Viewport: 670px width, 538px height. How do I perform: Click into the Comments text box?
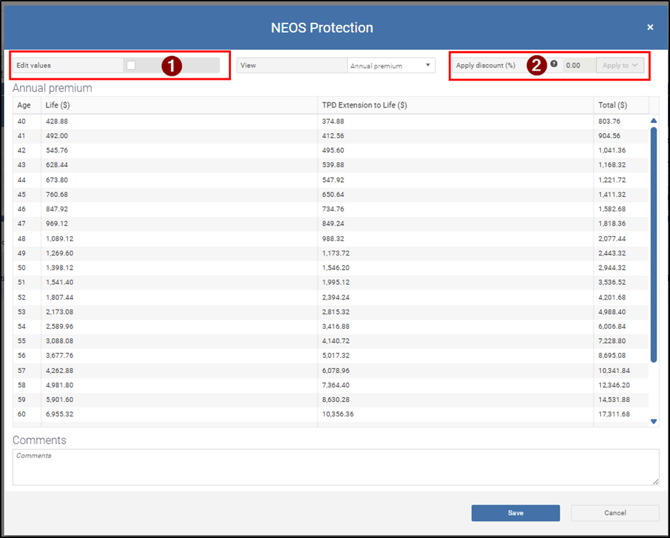pos(335,467)
